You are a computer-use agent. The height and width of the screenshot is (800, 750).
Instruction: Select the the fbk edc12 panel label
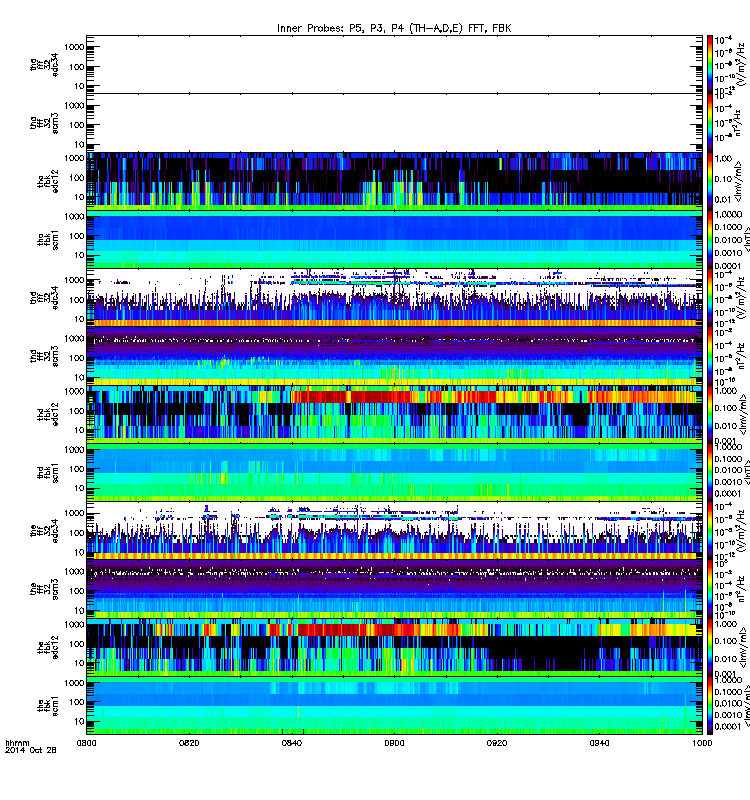pyautogui.click(x=48, y=647)
